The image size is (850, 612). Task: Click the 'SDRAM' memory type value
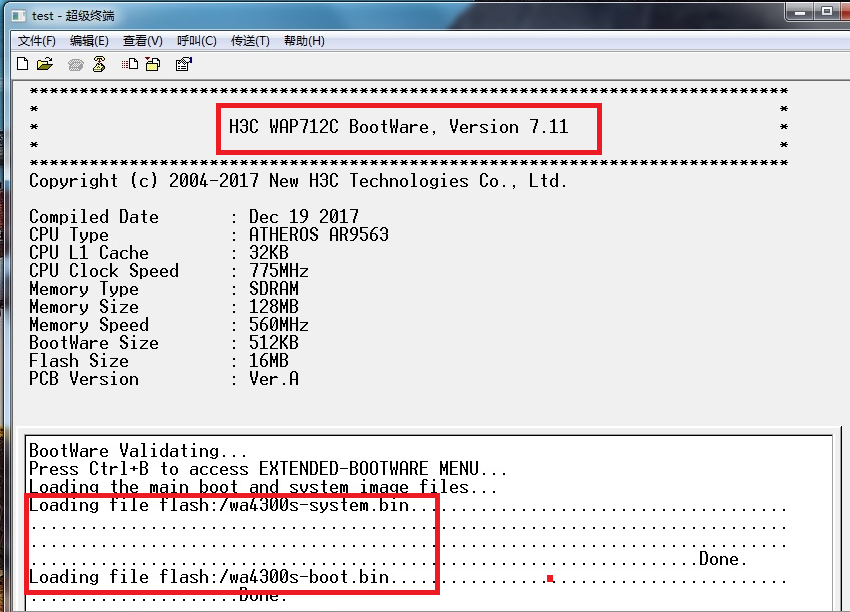coord(274,288)
